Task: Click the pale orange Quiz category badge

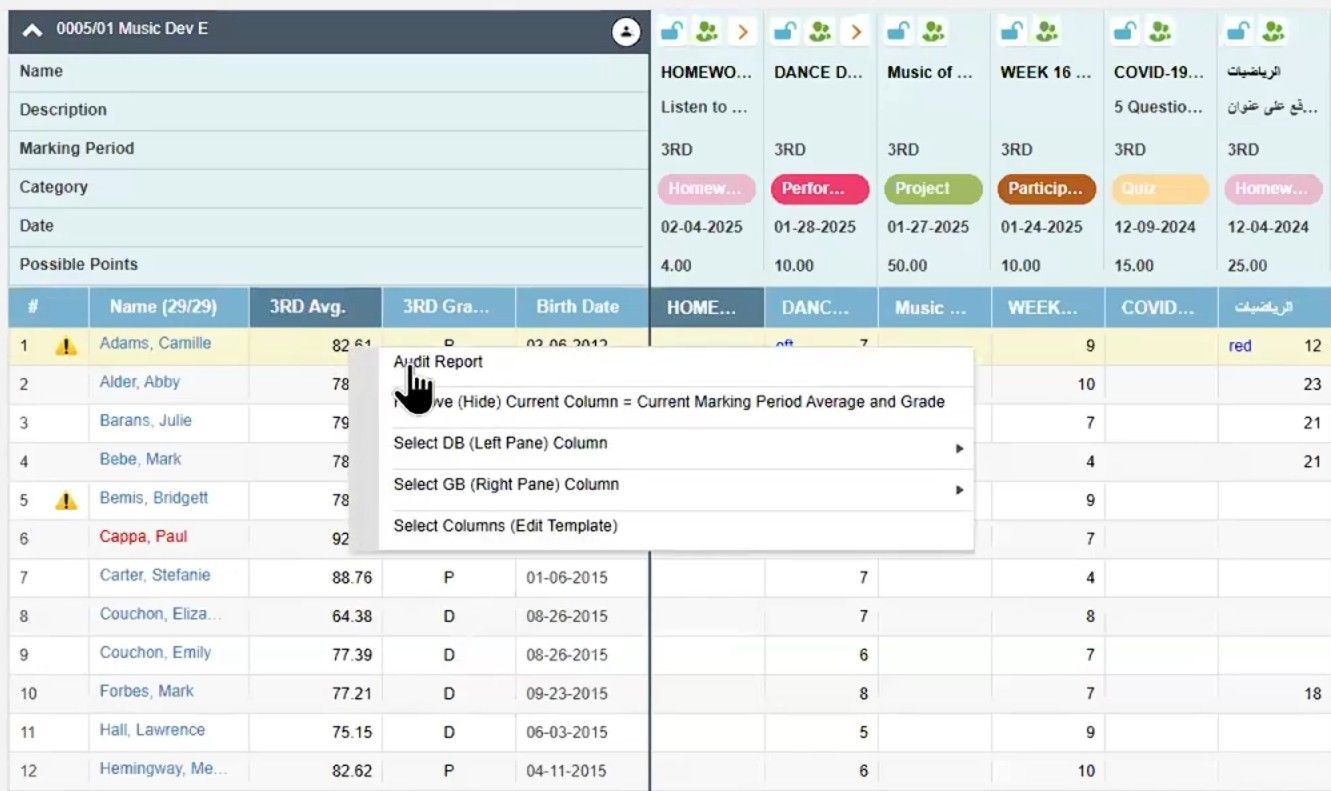Action: pyautogui.click(x=1160, y=188)
